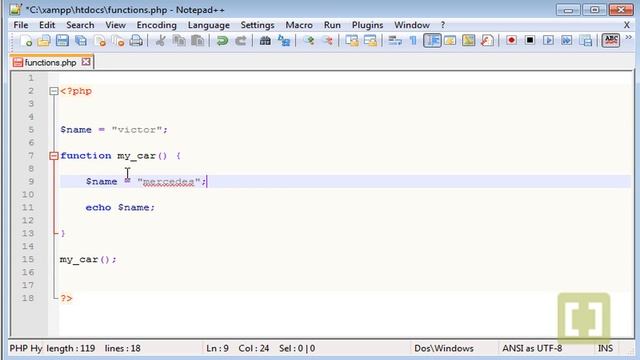Image resolution: width=640 pixels, height=360 pixels.
Task: Click the Print icon
Action: (136, 40)
